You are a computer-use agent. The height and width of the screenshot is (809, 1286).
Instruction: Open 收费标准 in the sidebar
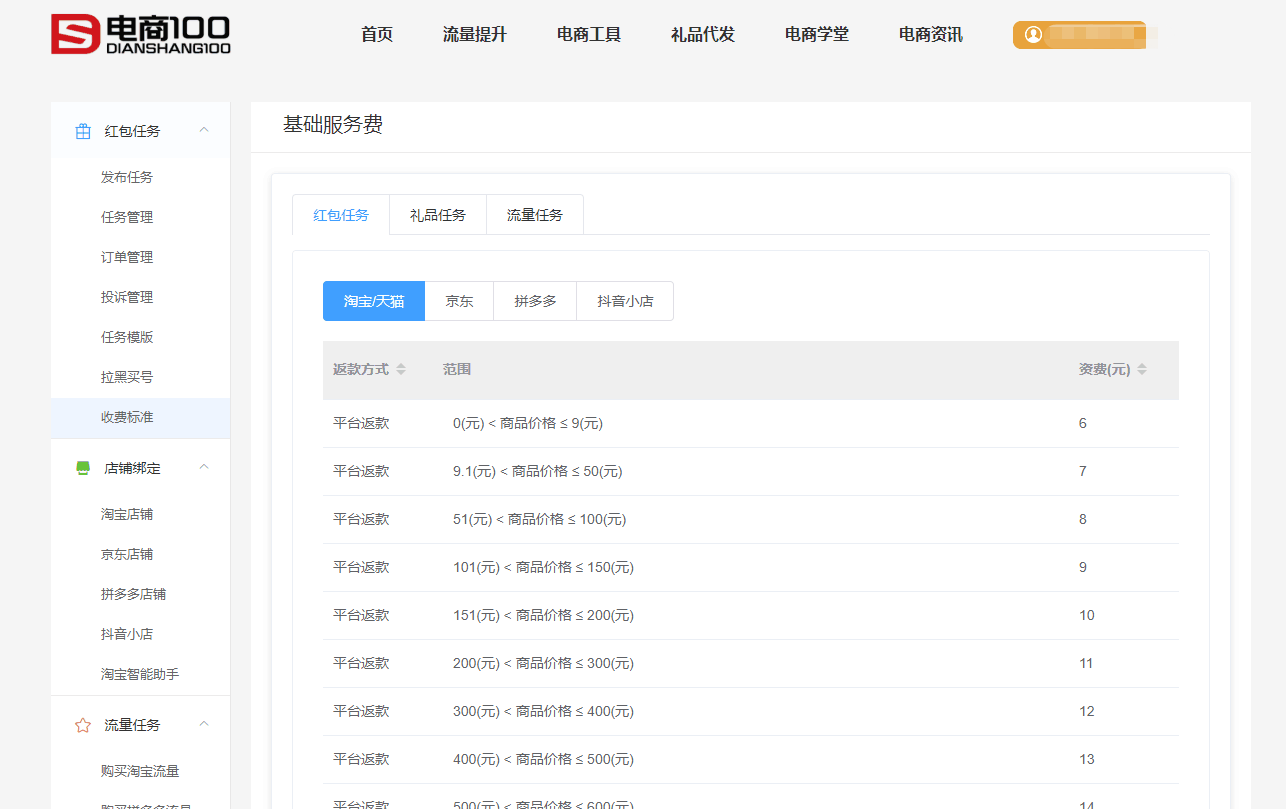tap(140, 417)
